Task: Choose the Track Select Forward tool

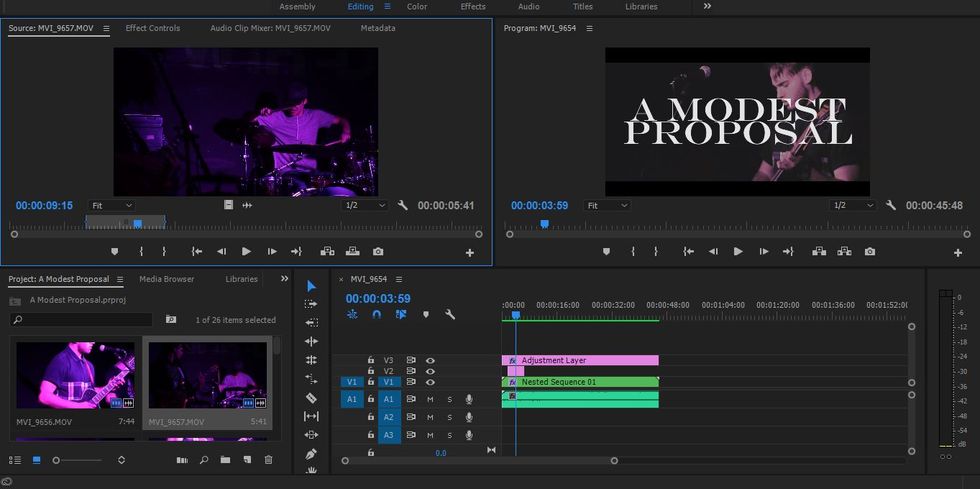Action: [311, 304]
